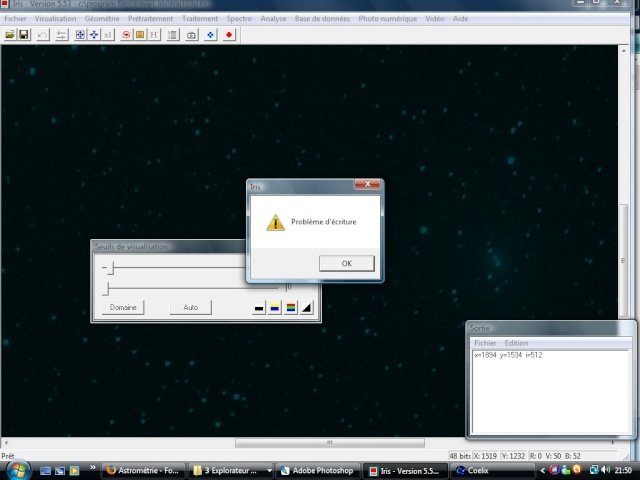Click the horizontal scrollbar thumb
640x480 pixels.
(x=330, y=442)
